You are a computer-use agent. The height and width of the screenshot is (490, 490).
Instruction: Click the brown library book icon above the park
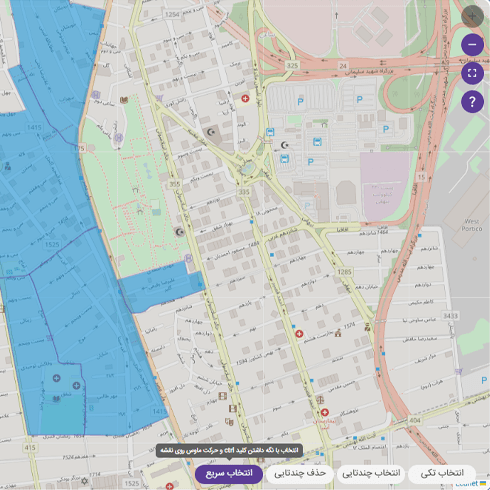(124, 100)
